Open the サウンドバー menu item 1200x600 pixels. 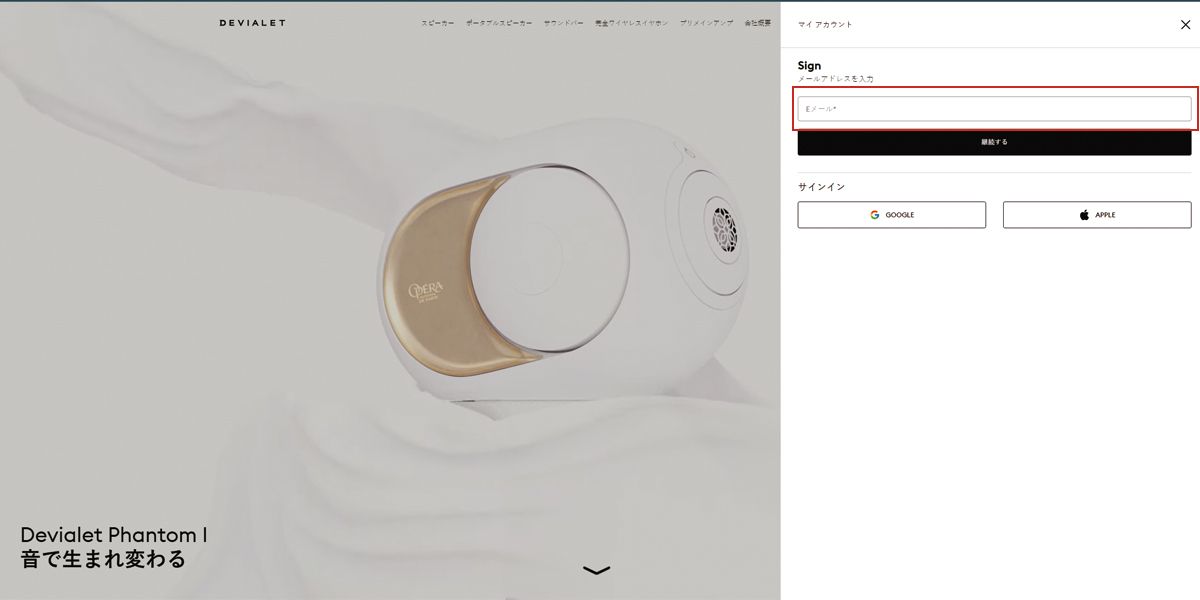pos(563,23)
